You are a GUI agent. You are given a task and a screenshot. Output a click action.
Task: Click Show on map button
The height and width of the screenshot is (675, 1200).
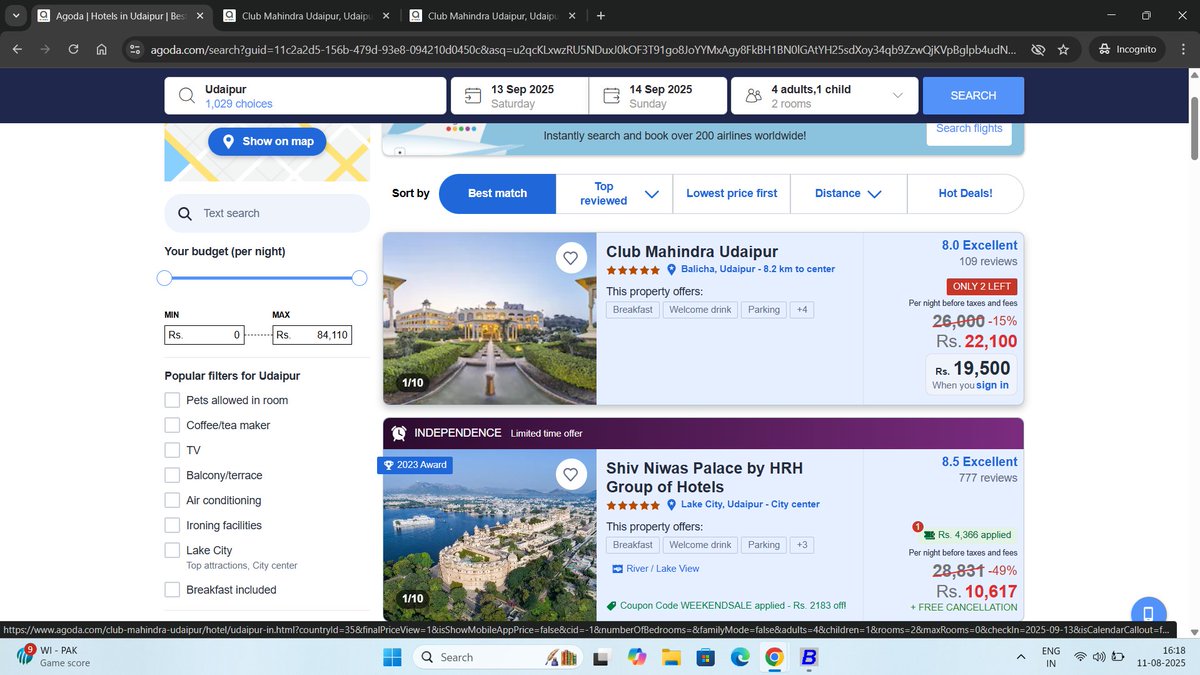pos(268,141)
